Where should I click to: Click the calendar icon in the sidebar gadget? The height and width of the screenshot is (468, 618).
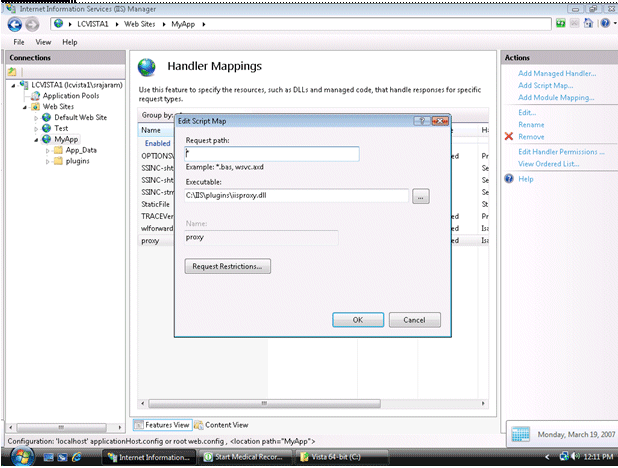click(x=521, y=434)
